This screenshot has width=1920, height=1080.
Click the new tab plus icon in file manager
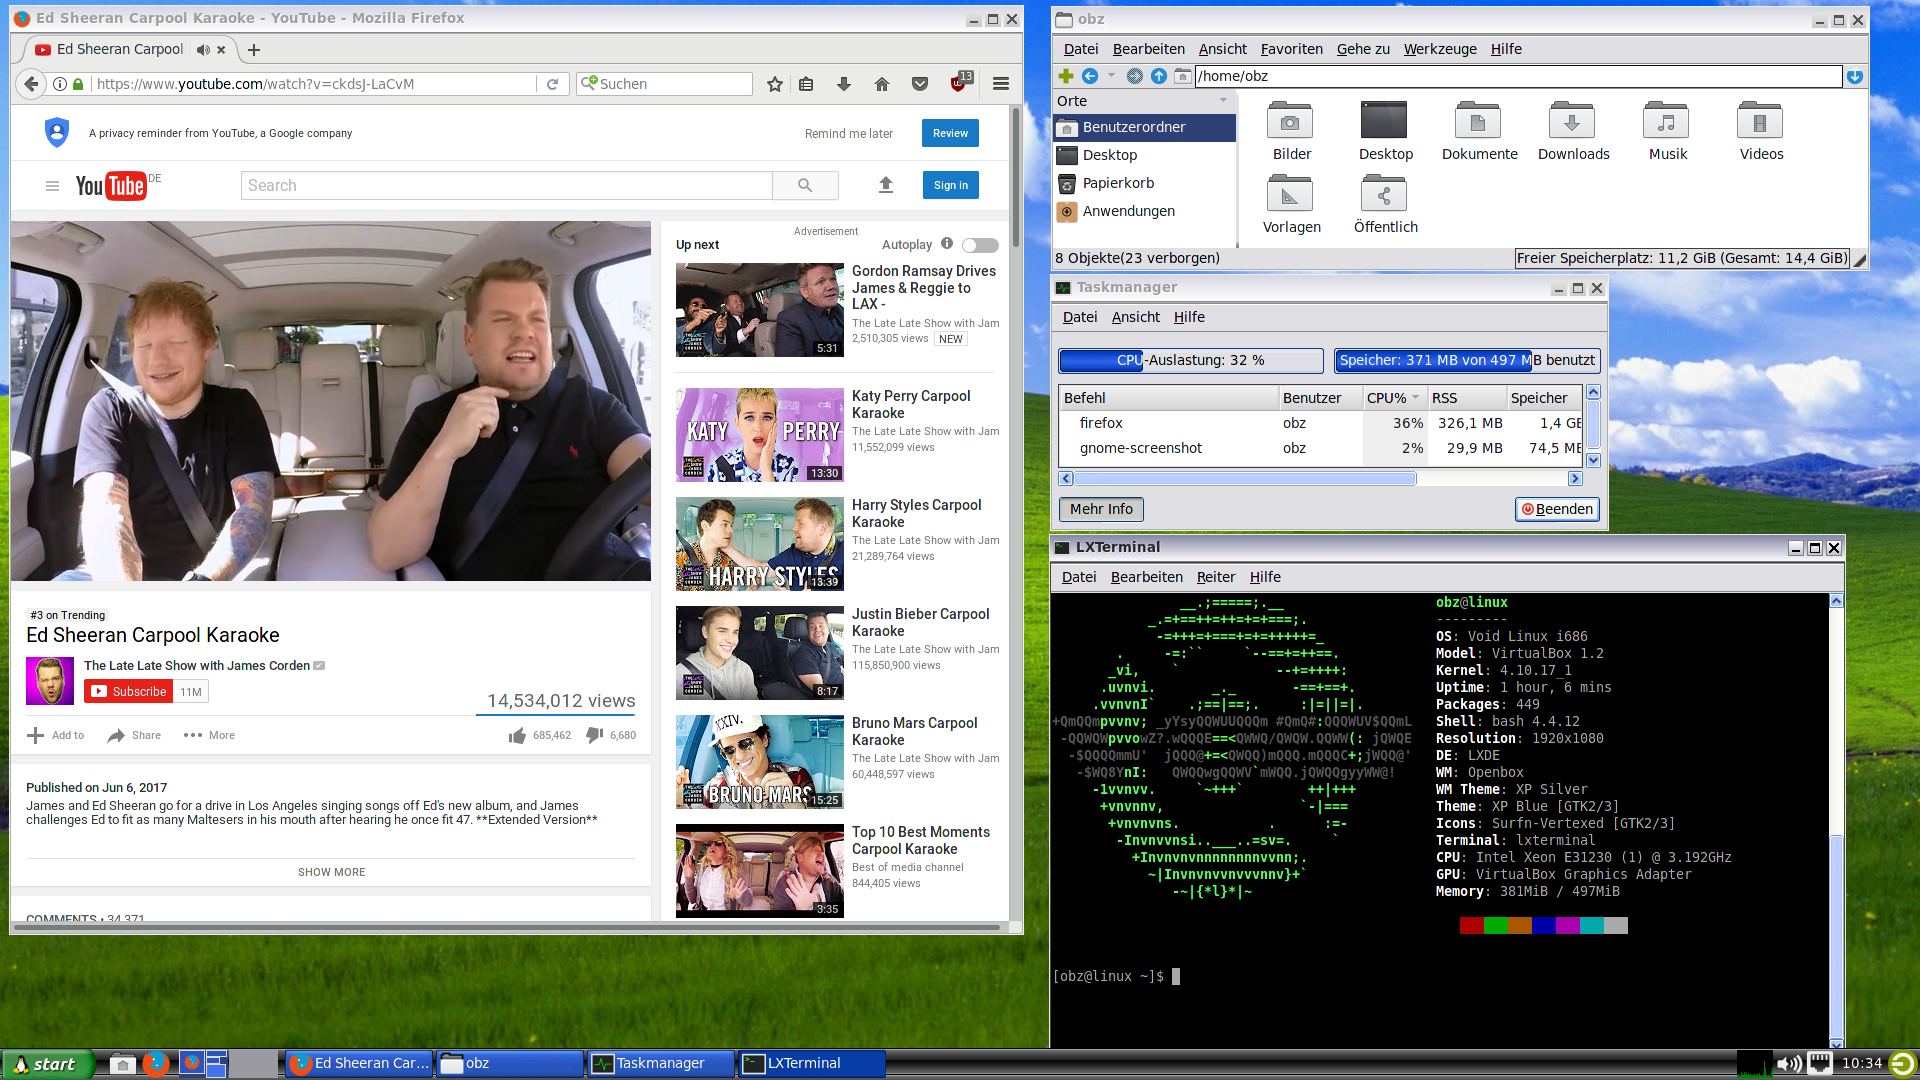(x=1066, y=76)
